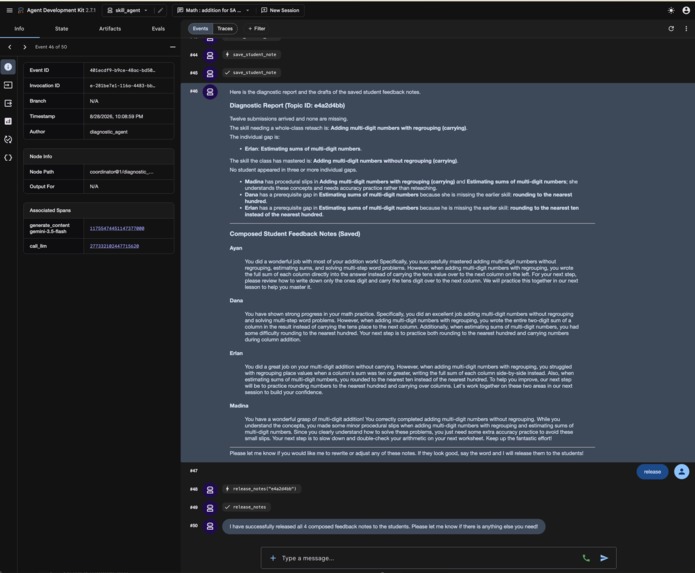This screenshot has height=573, width=695.
Task: Switch to the State tab
Action: click(62, 28)
